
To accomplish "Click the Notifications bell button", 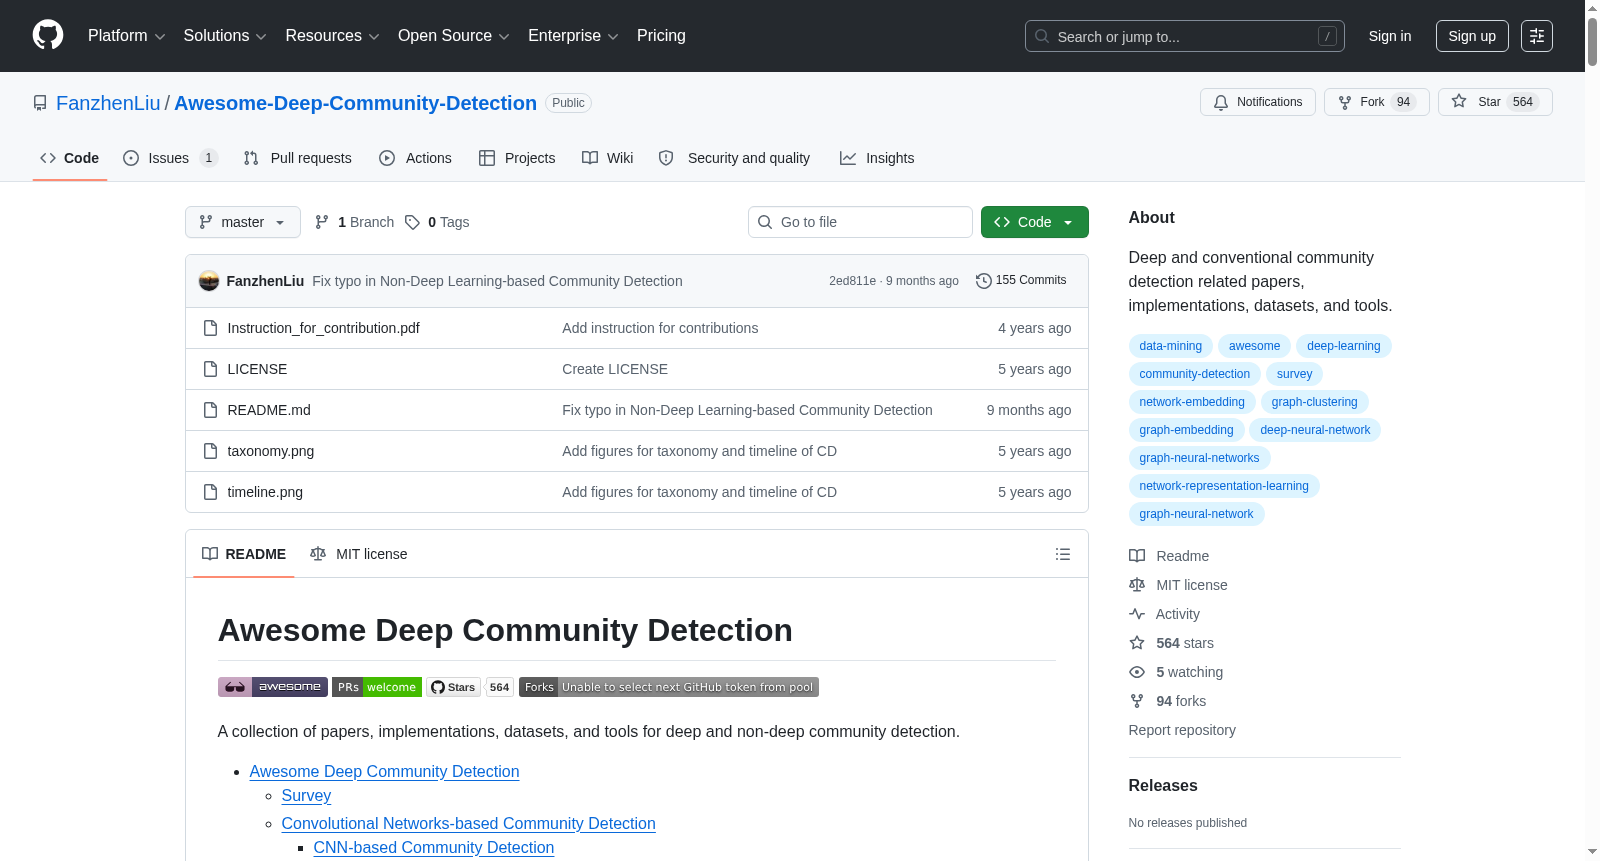I will tap(1258, 102).
